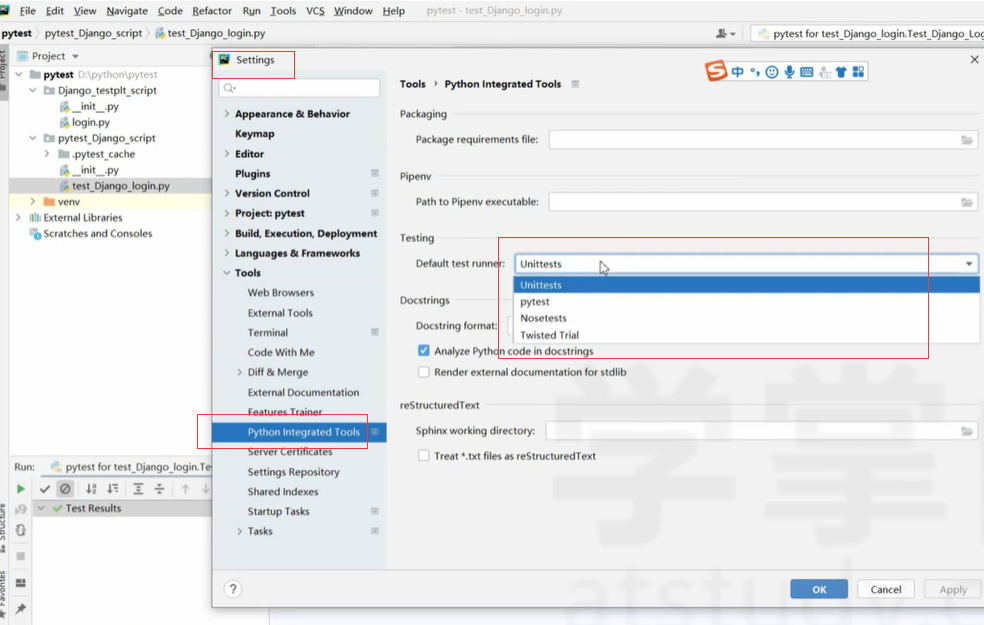Open Default test runner dropdown arrow
Image resolution: width=984 pixels, height=625 pixels.
click(969, 264)
